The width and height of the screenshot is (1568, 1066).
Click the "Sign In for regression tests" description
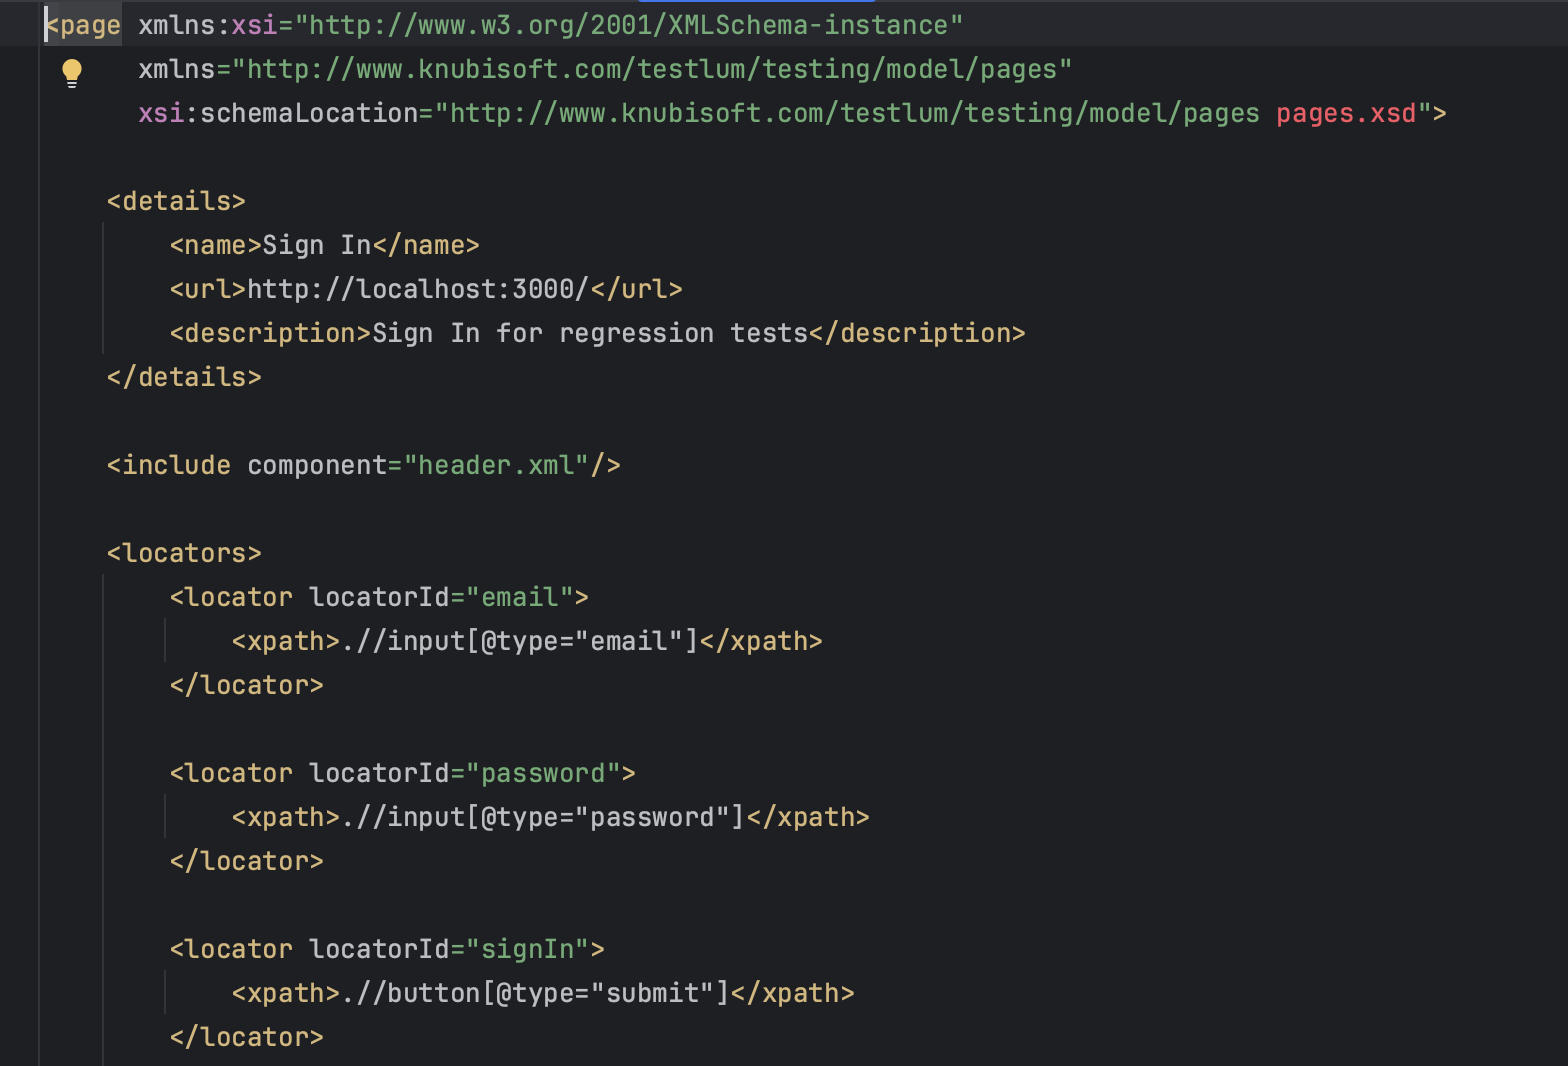(x=589, y=333)
